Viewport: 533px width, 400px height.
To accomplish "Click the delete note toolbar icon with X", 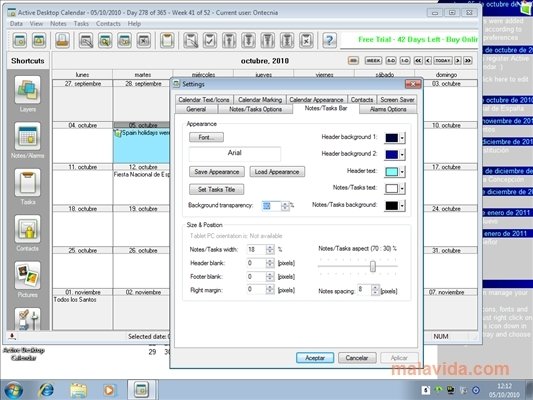I will tap(144, 40).
